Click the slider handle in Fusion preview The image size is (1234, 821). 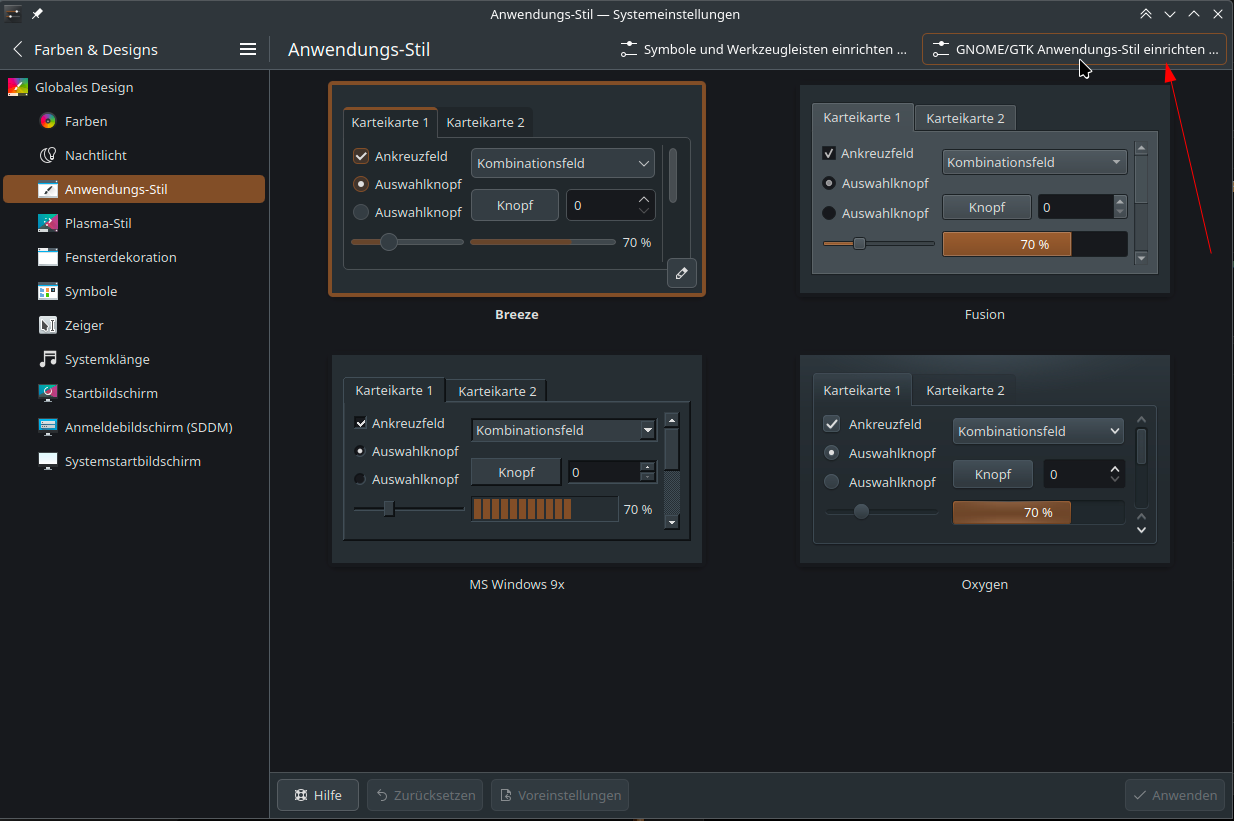tap(858, 243)
